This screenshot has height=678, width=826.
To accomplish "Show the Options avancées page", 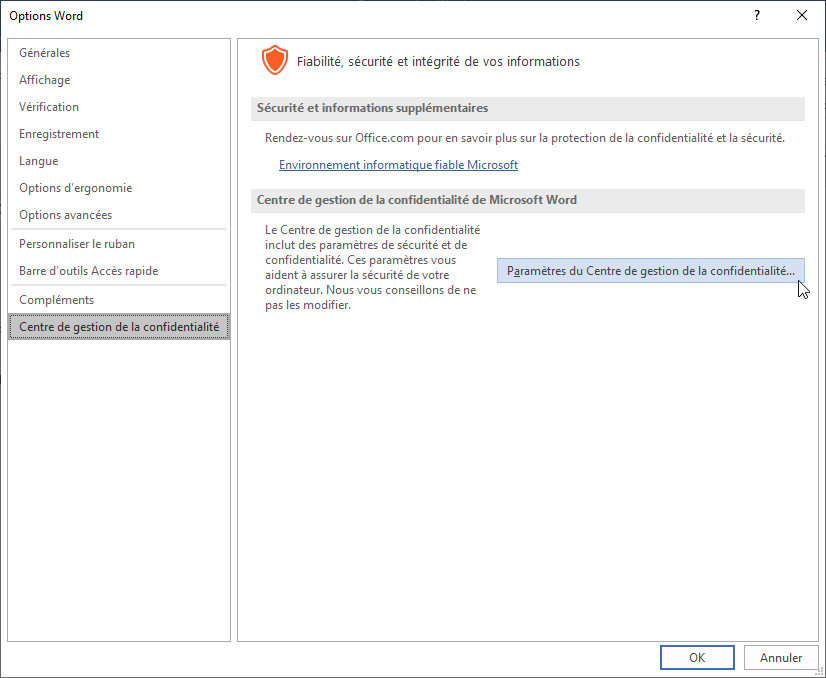I will (66, 215).
